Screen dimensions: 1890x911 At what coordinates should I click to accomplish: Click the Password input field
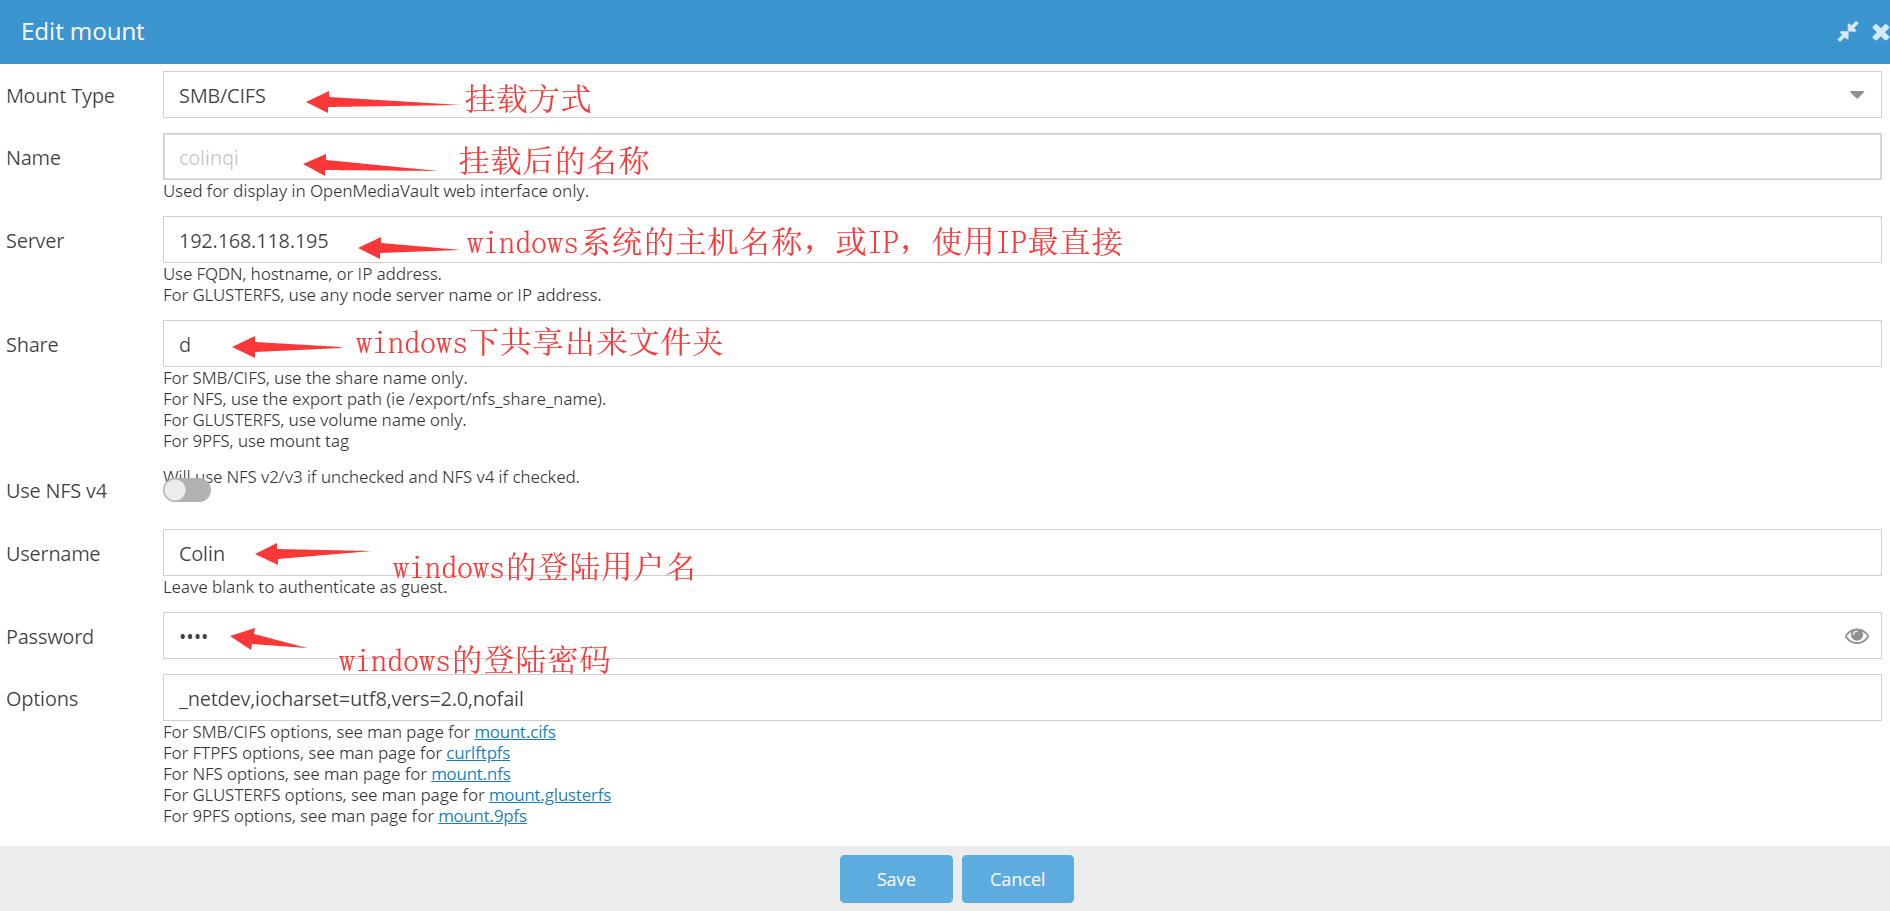1022,636
